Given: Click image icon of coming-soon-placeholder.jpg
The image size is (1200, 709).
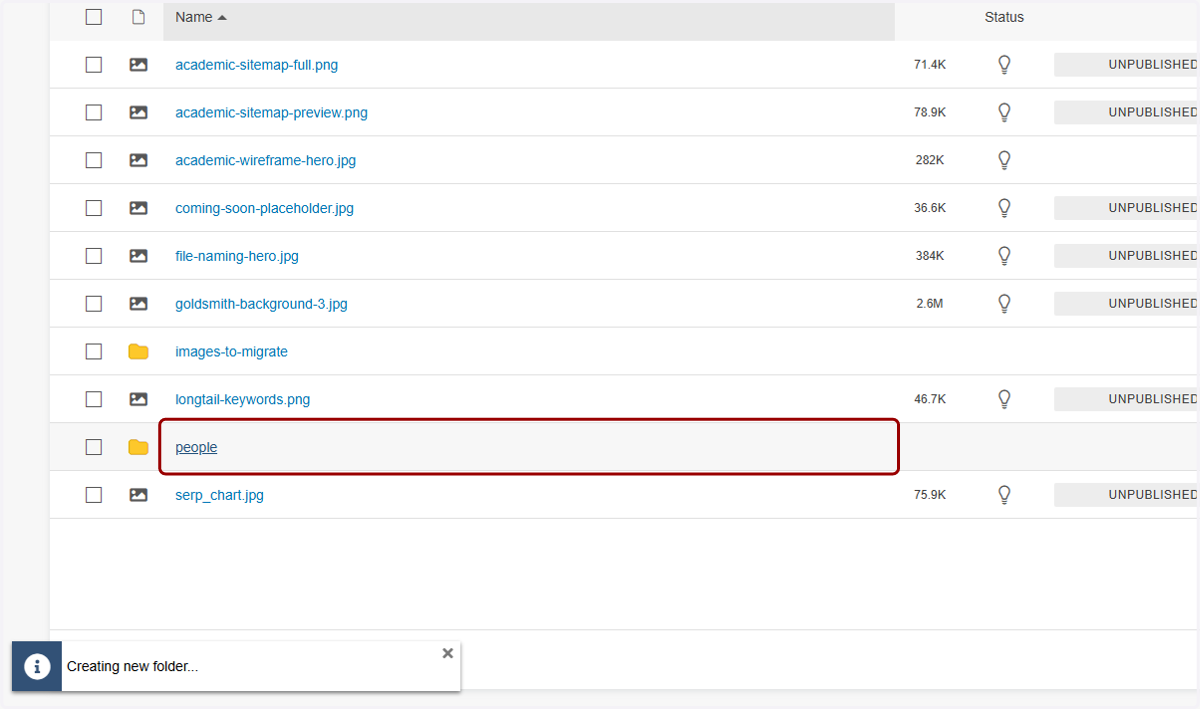Looking at the screenshot, I should (x=138, y=208).
